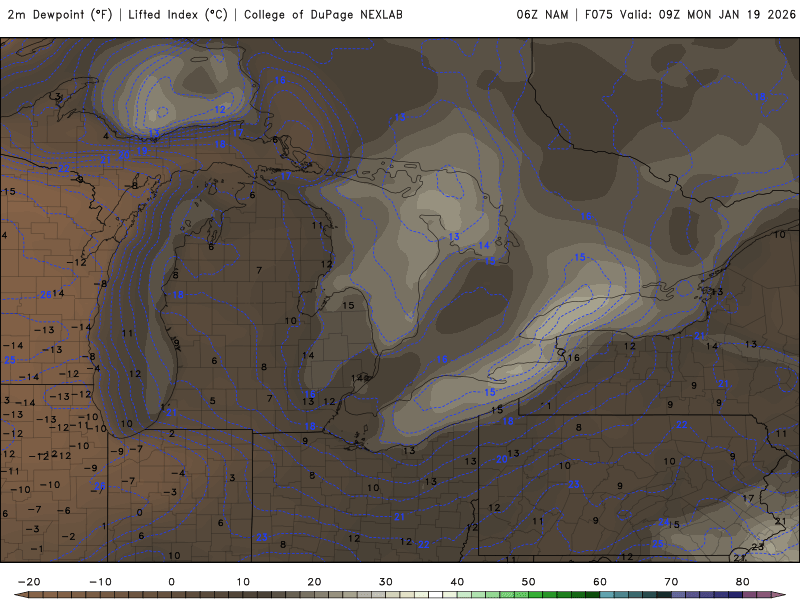
Task: Click the '20' label on the color bar
Action: click(x=314, y=582)
